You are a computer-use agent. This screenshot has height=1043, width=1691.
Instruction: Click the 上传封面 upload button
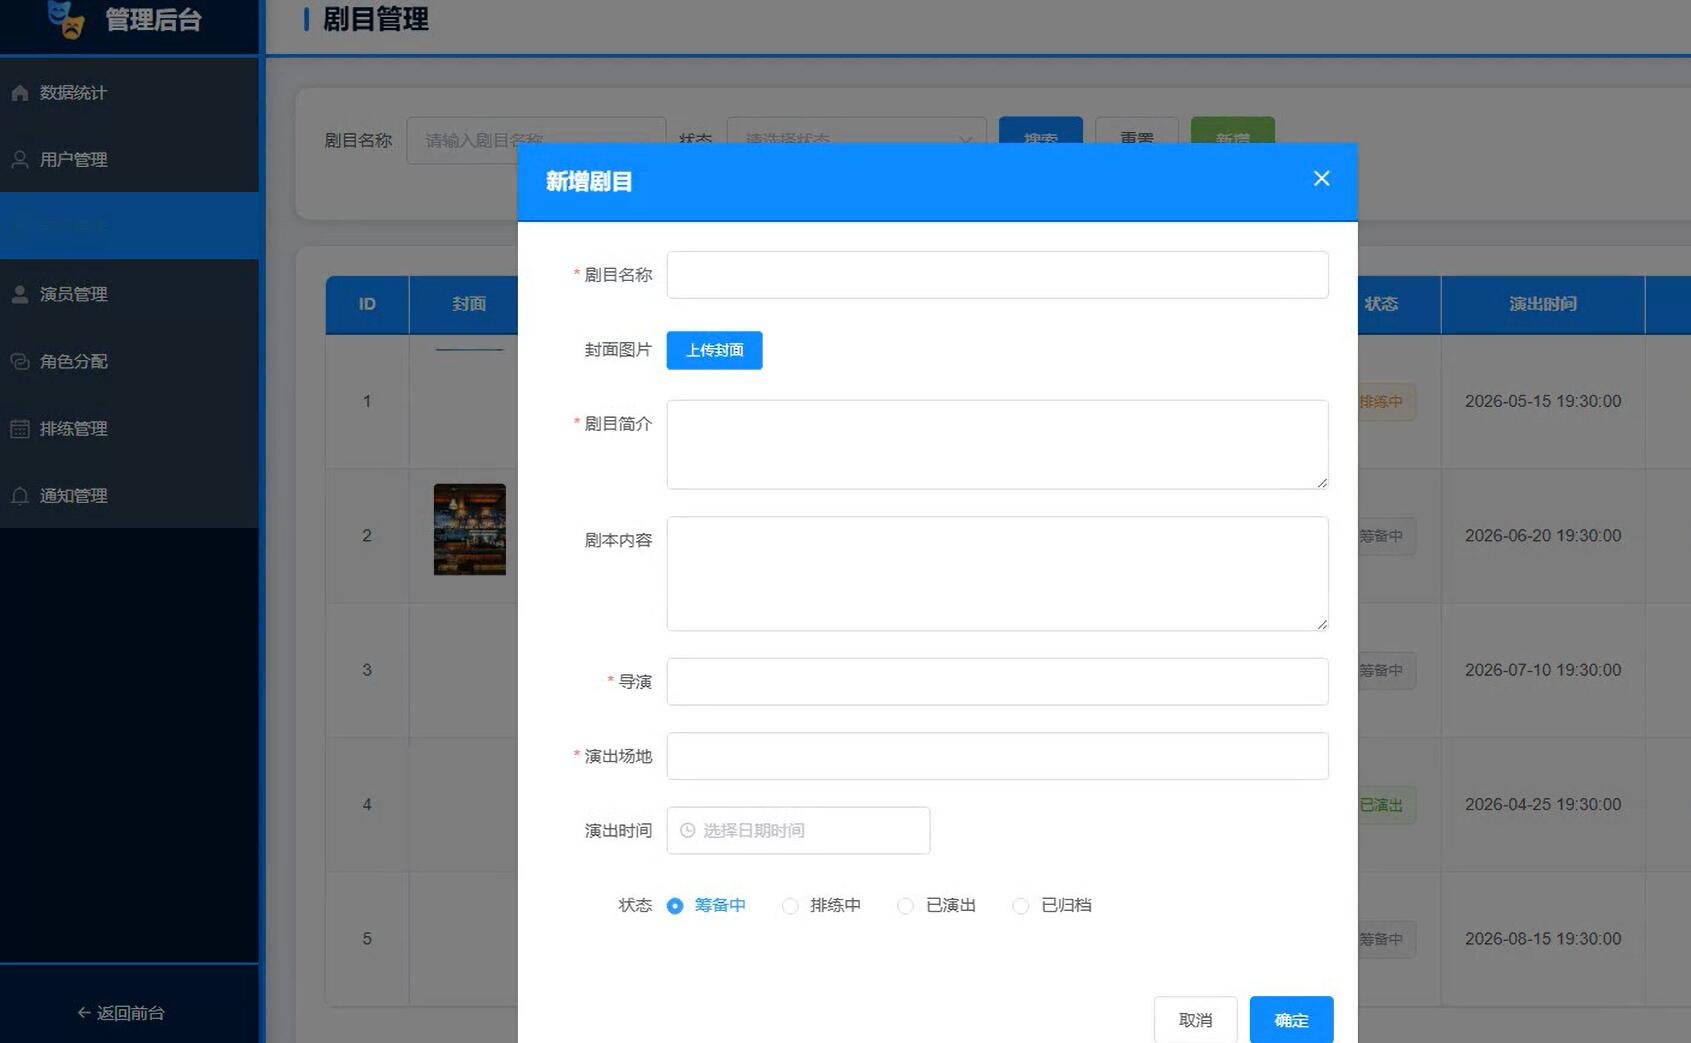coord(714,350)
